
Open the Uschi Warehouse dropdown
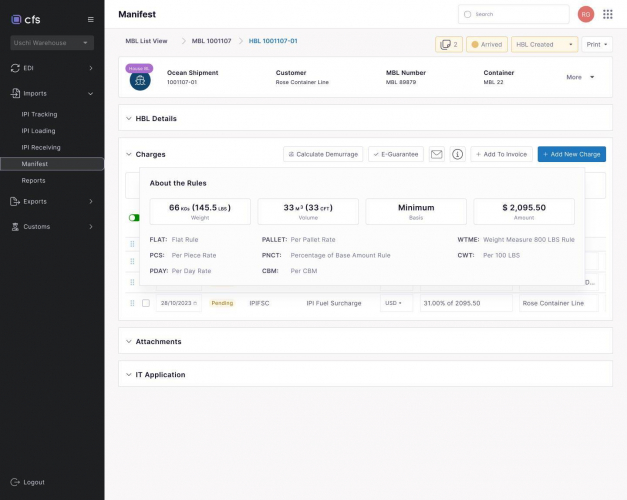[x=52, y=43]
